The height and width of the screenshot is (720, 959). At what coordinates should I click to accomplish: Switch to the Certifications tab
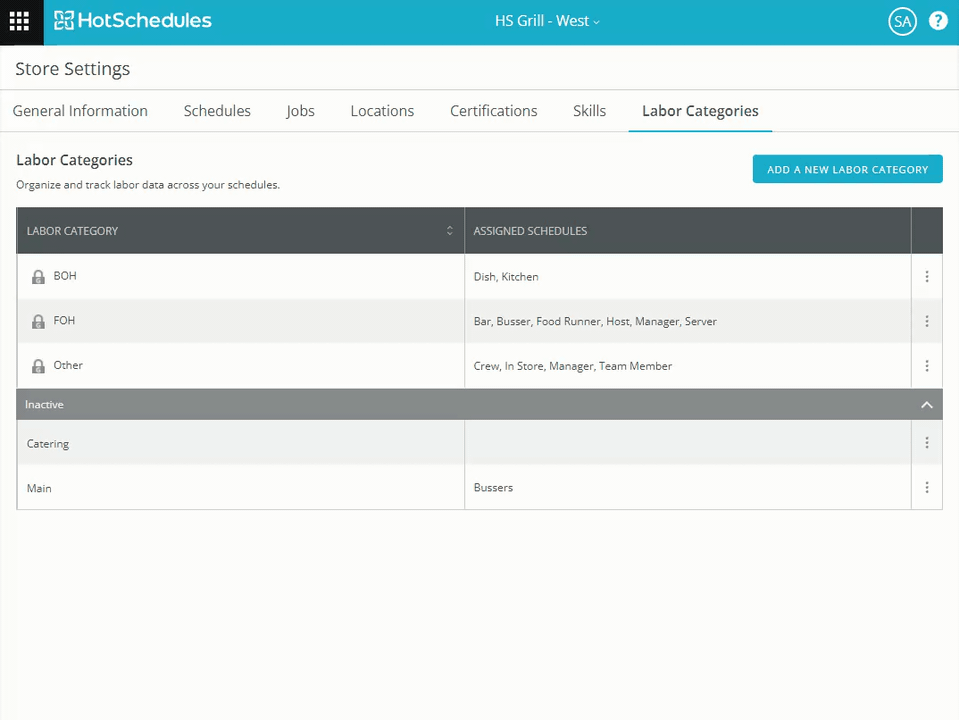(494, 111)
